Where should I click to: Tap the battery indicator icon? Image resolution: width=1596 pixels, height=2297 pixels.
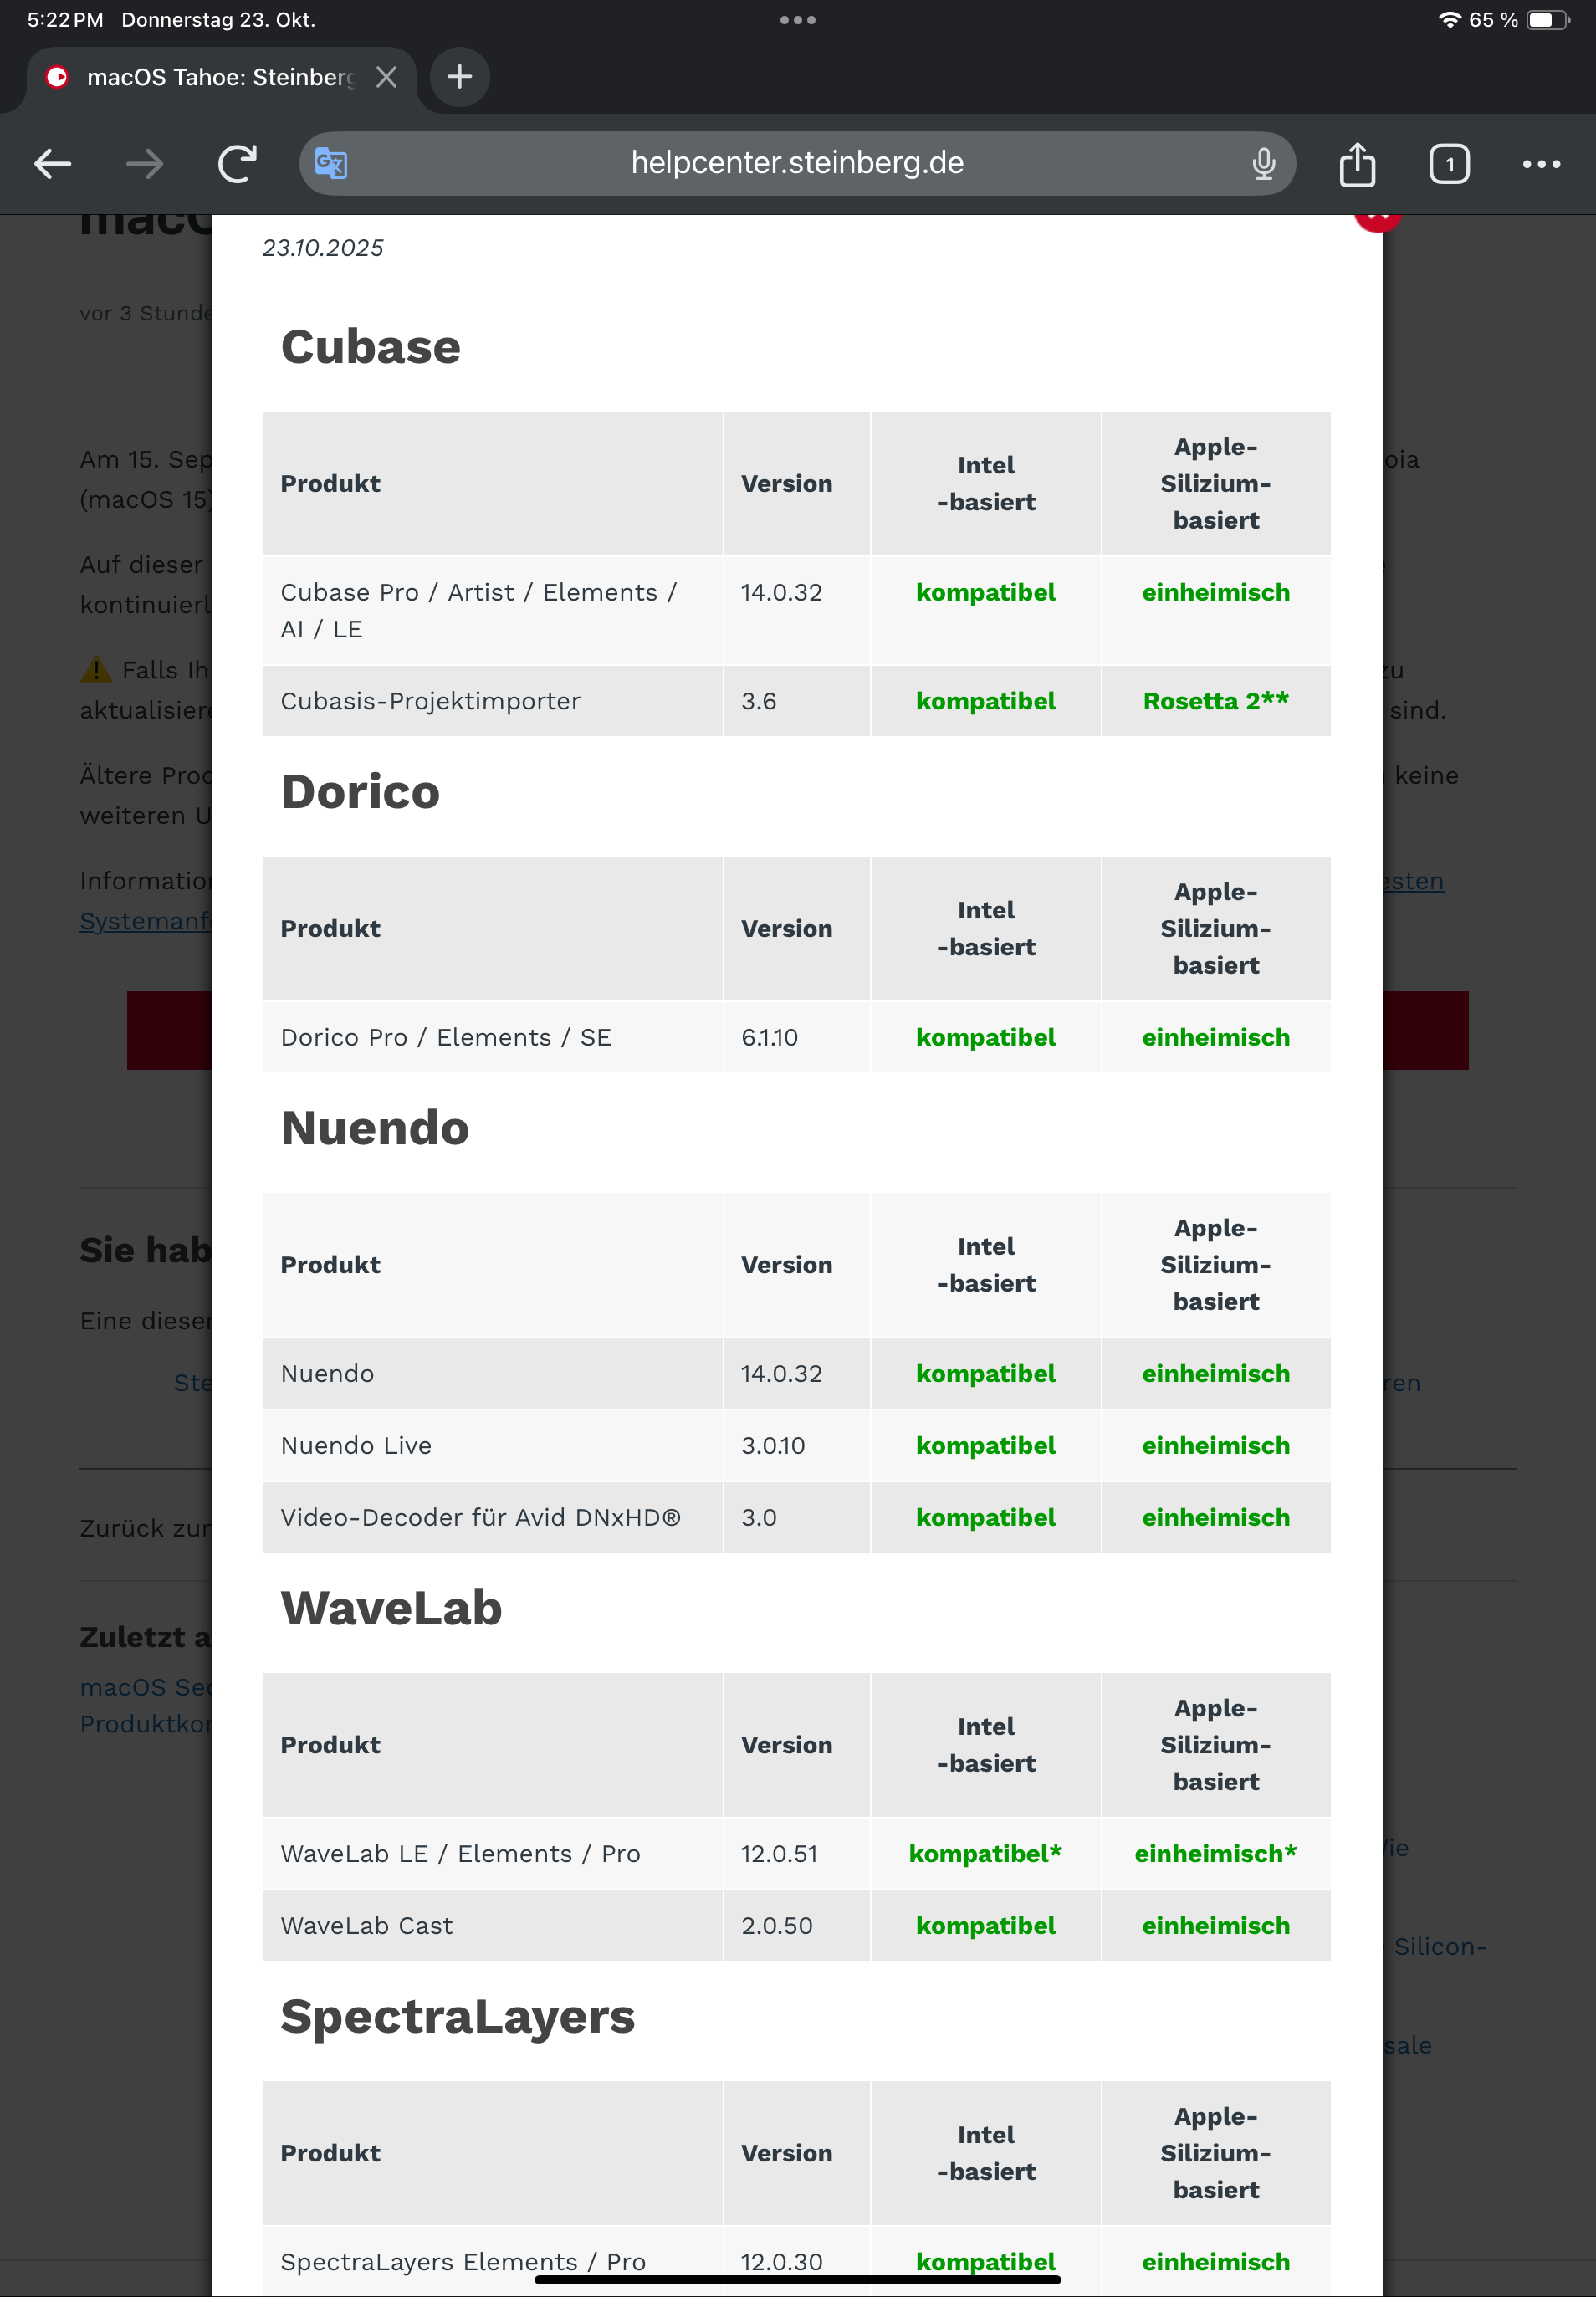pos(1547,20)
